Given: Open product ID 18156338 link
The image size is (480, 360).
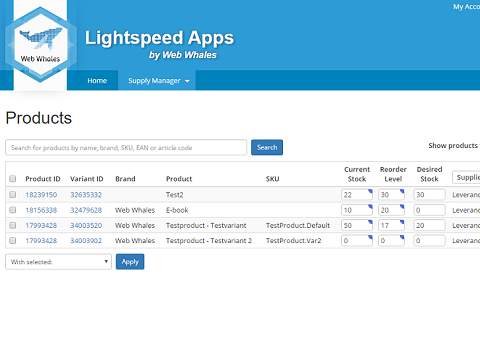Looking at the screenshot, I should pyautogui.click(x=41, y=210).
